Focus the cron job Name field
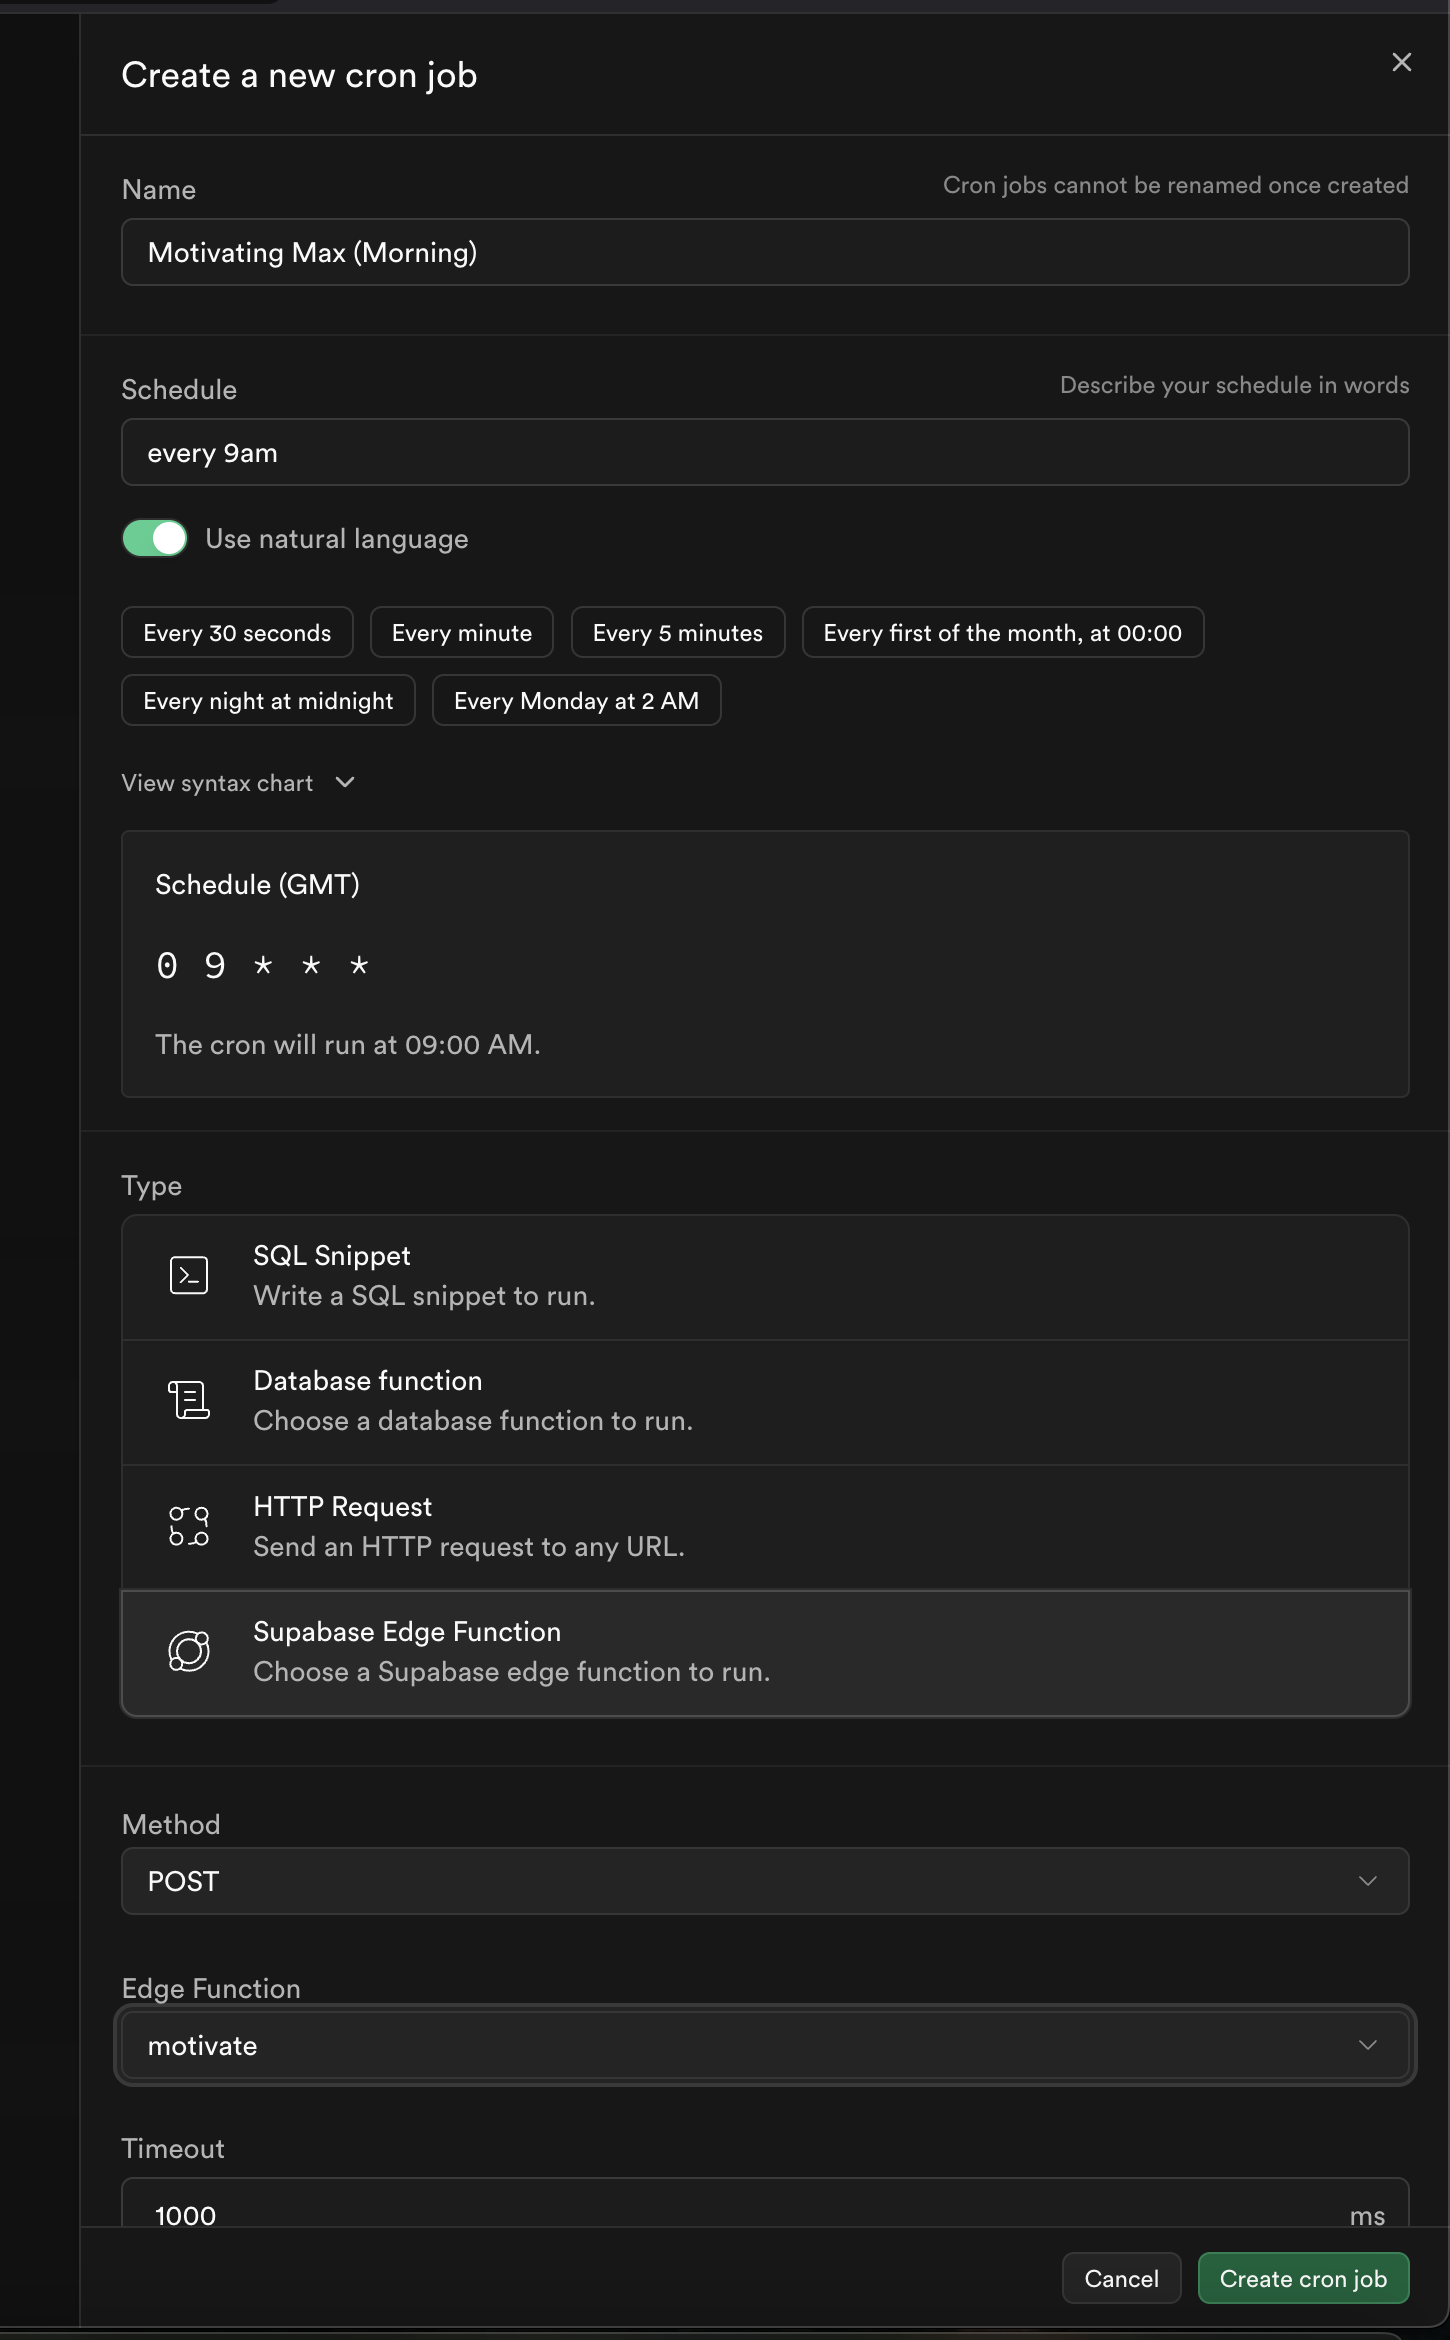 (765, 252)
